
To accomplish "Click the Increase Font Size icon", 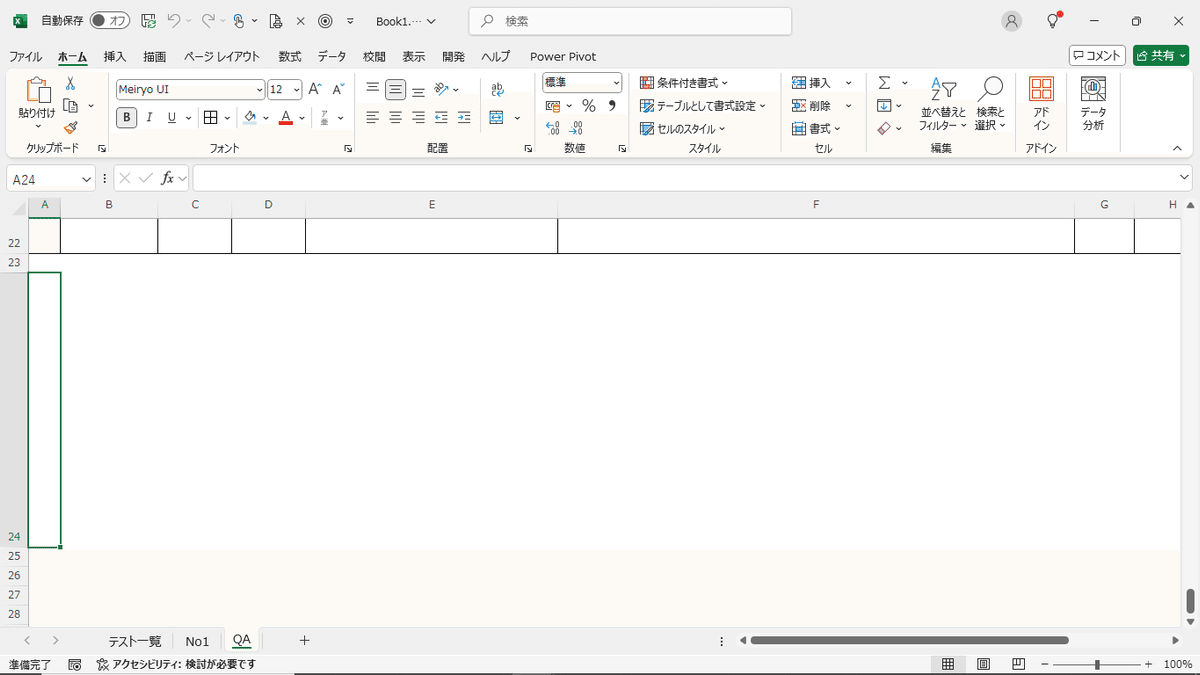I will tap(315, 89).
